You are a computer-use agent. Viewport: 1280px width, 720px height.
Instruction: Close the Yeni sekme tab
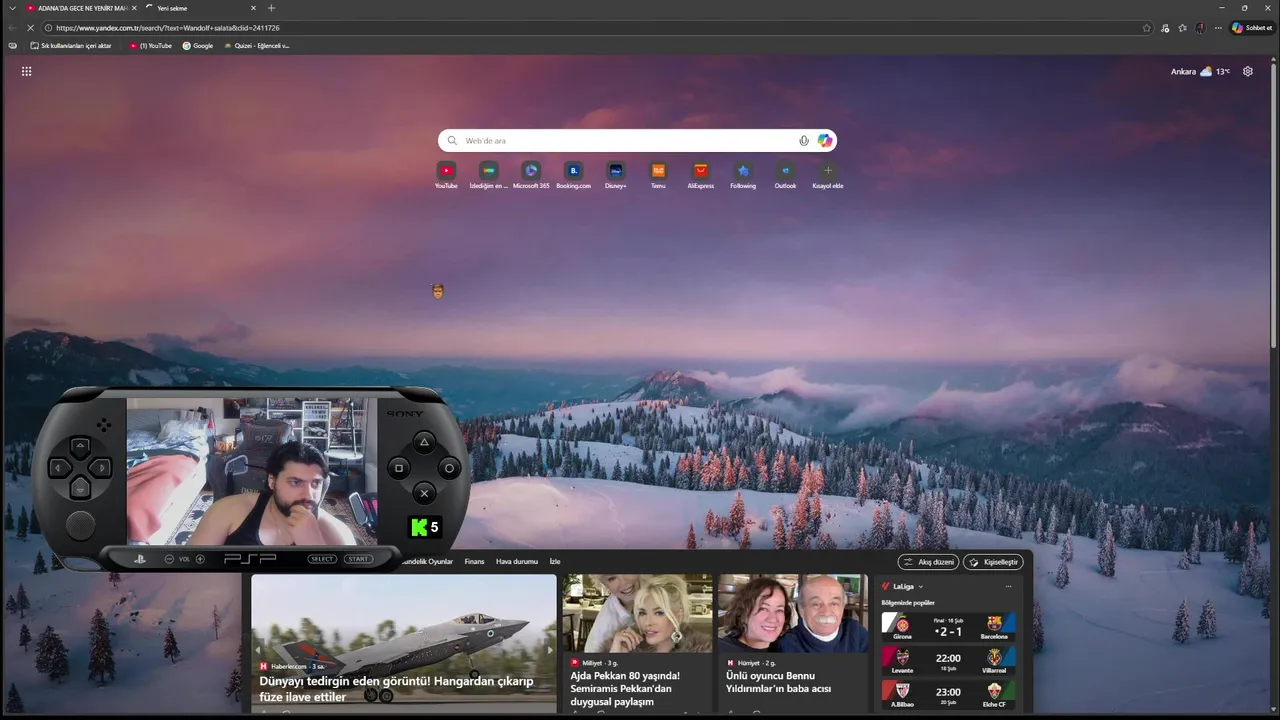pos(253,8)
